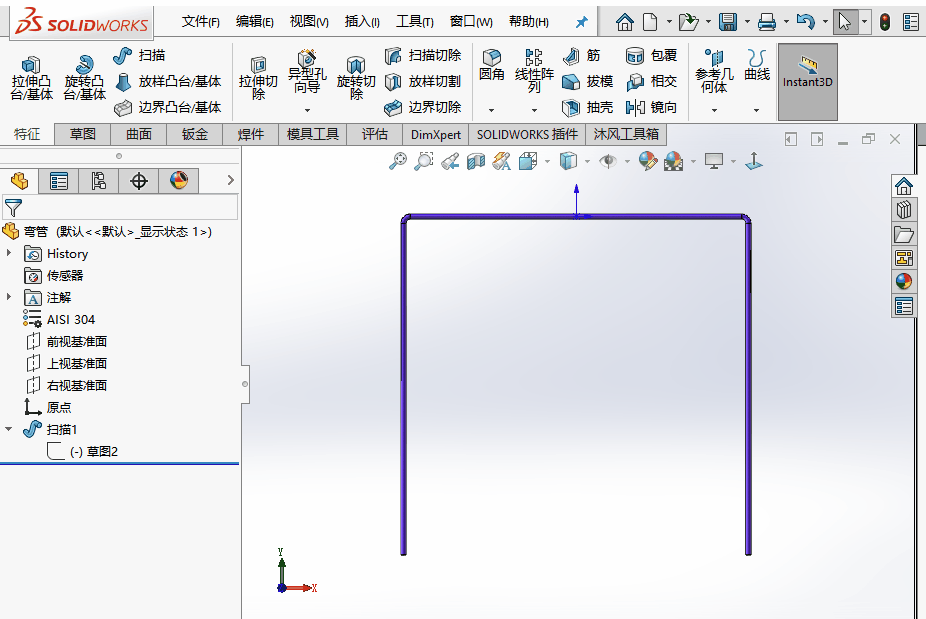The image size is (926, 619).
Task: Select the Extruded Boss/Base tool (拉伸凸台/基体)
Action: [32, 79]
